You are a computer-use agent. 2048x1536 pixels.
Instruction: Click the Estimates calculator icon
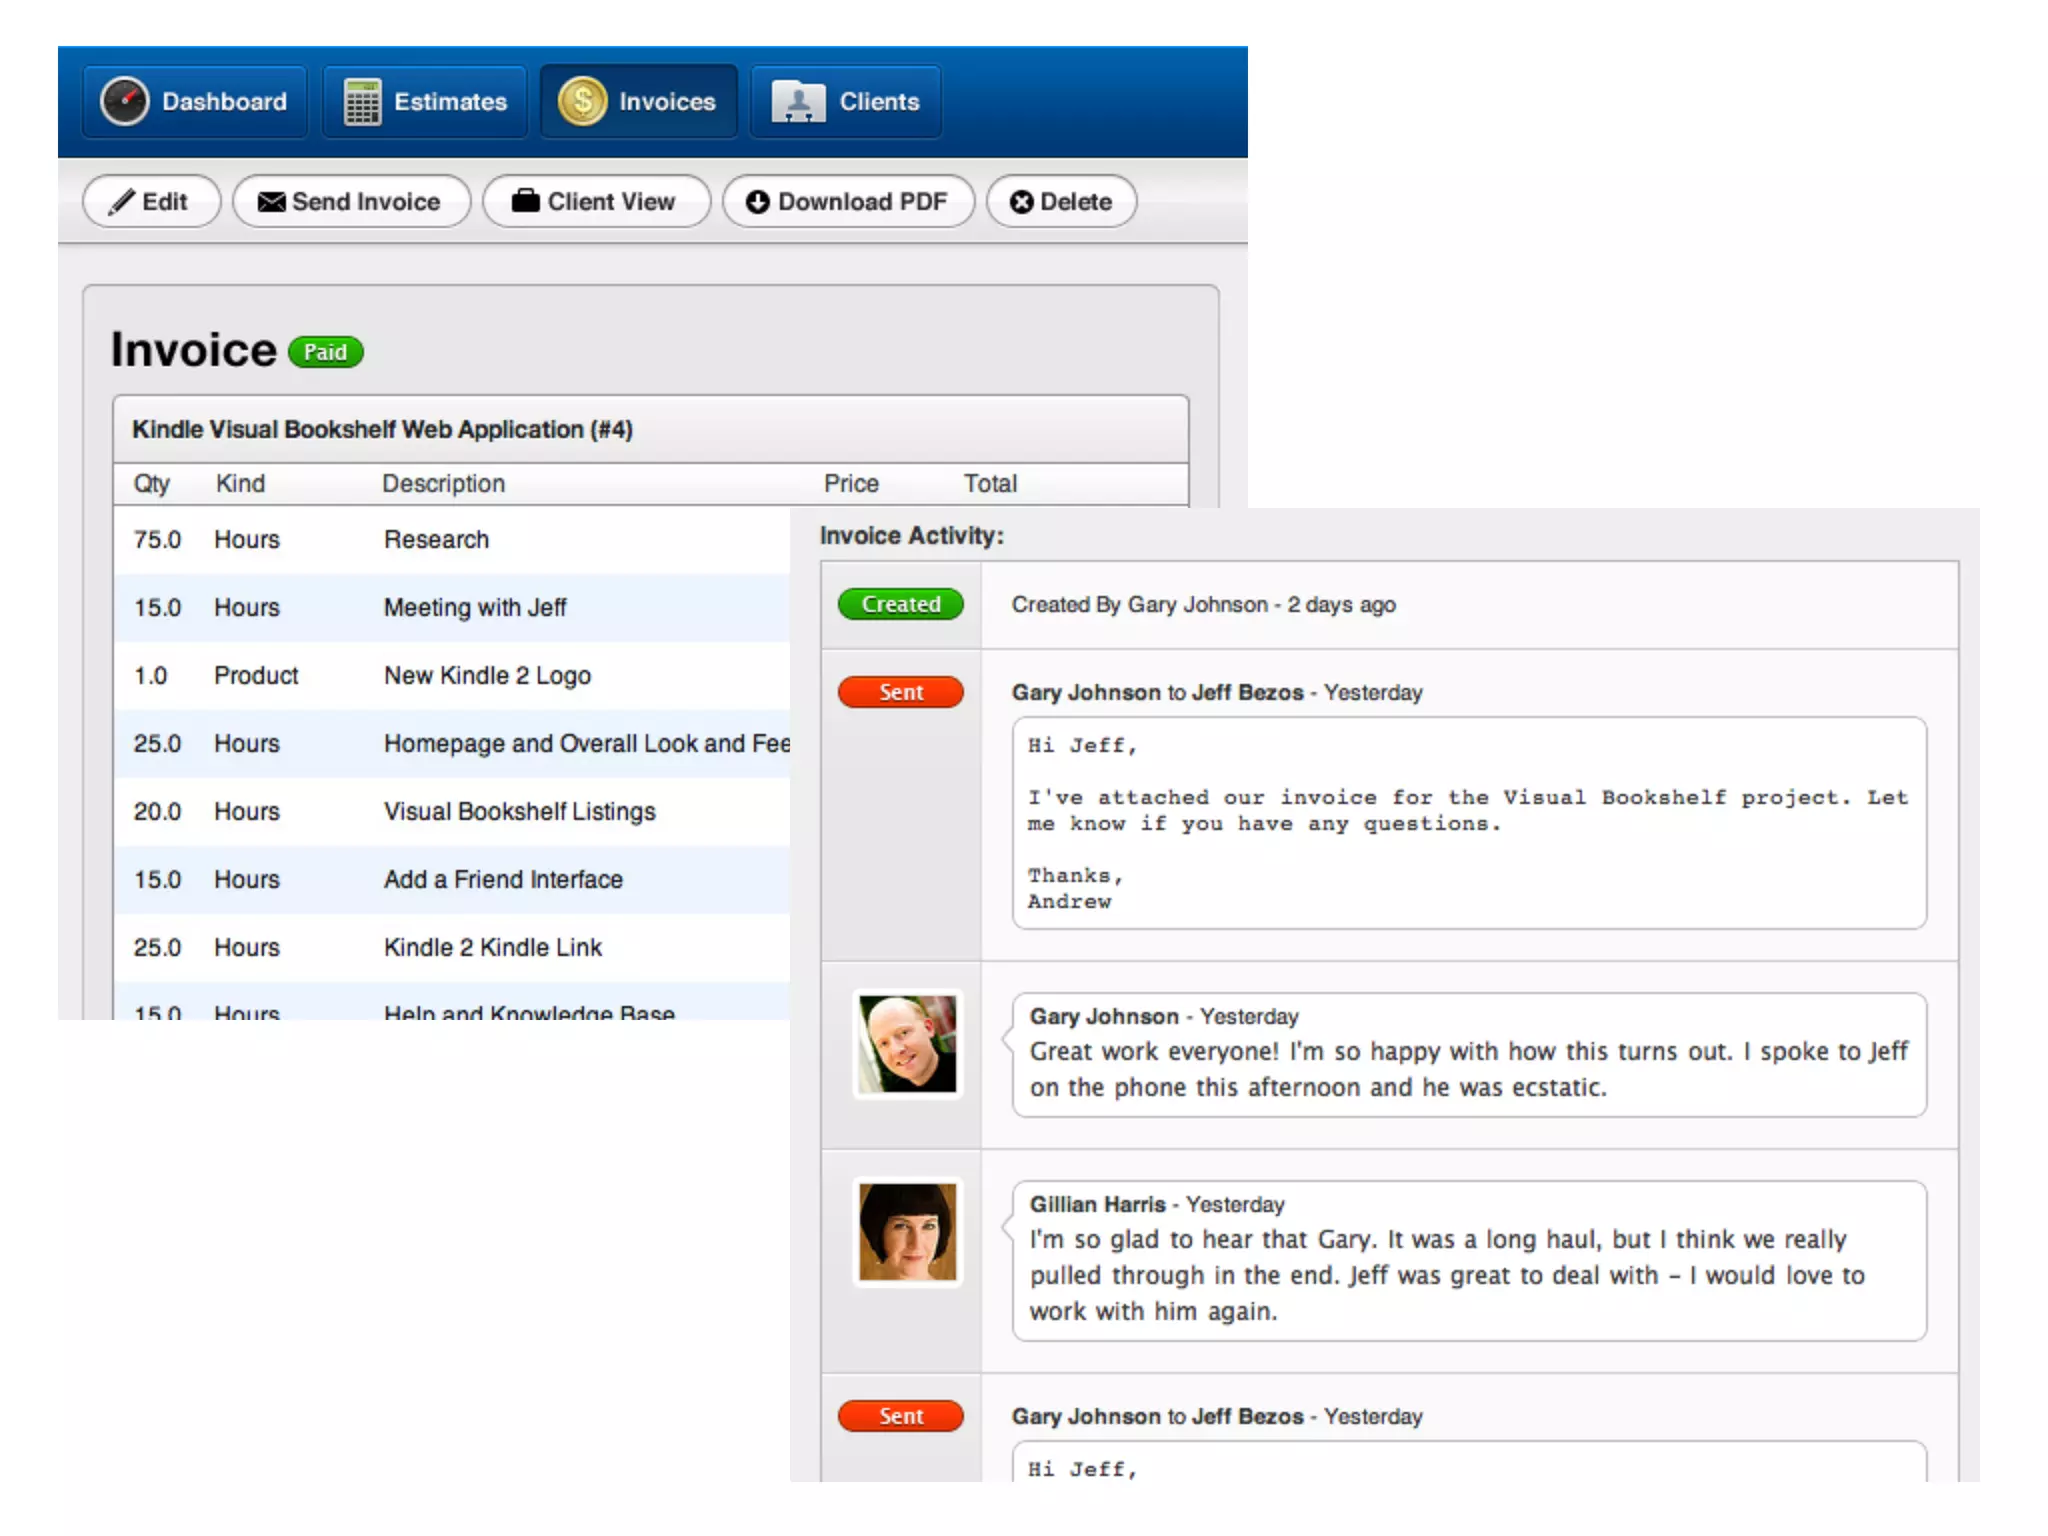(362, 101)
